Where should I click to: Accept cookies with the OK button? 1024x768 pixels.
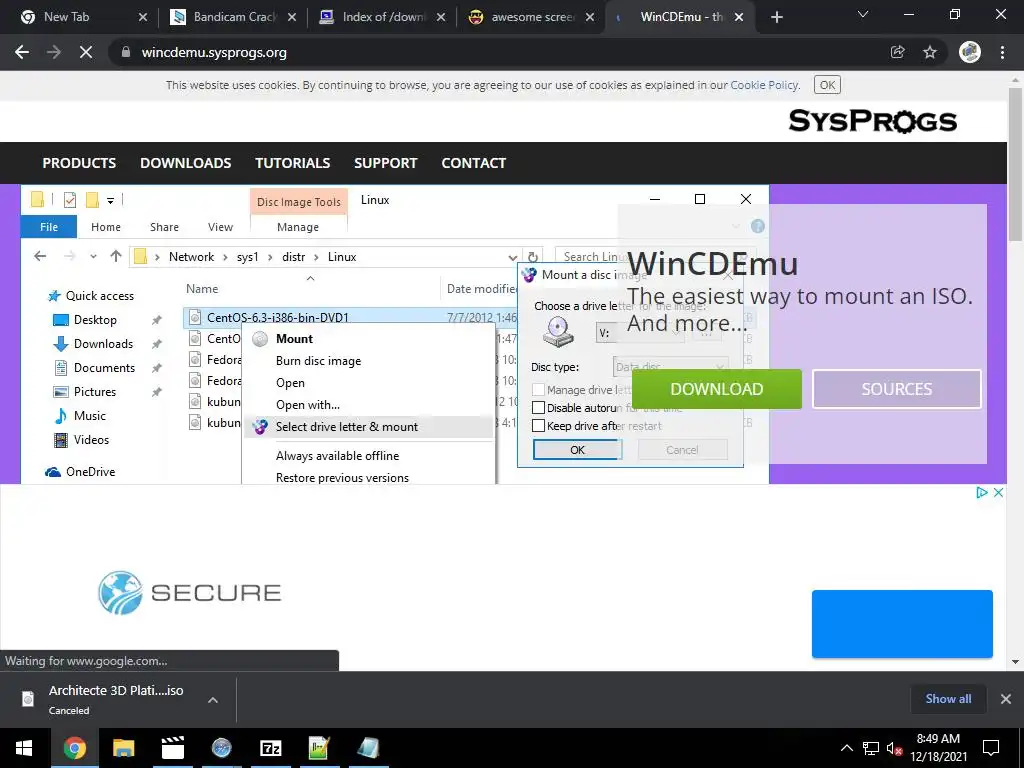(x=827, y=85)
